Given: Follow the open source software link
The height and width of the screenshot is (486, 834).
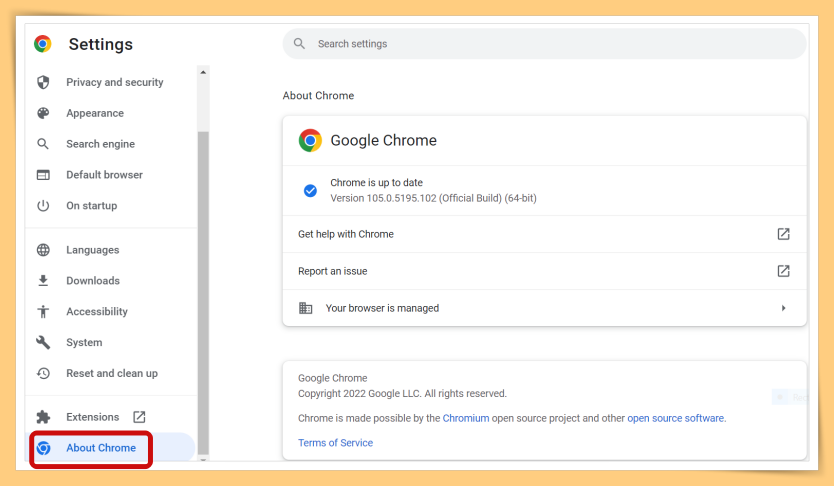Looking at the screenshot, I should tap(675, 418).
